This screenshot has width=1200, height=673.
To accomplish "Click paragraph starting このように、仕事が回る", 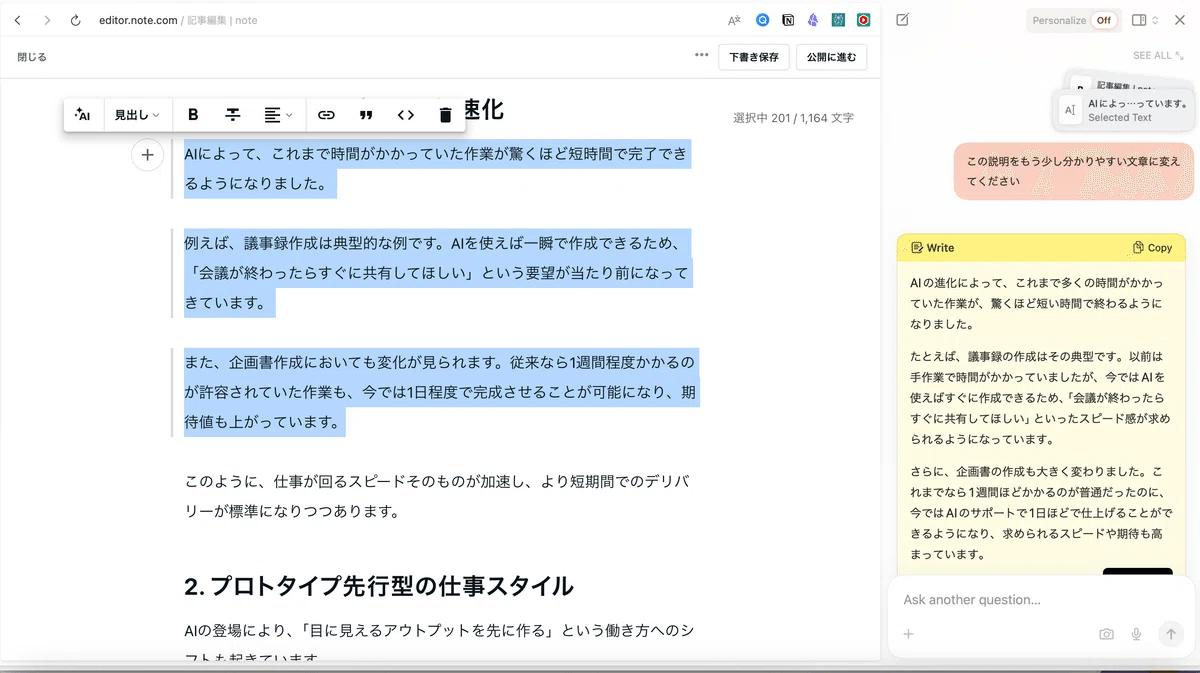I will pos(437,497).
